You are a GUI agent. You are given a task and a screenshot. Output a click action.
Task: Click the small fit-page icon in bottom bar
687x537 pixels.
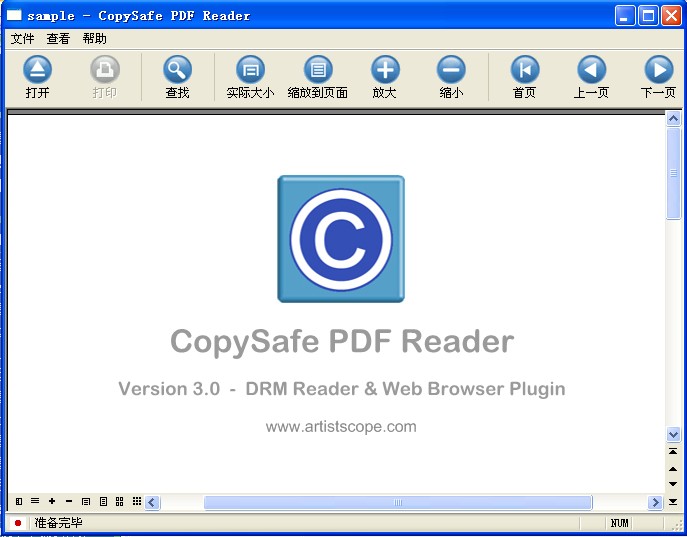point(103,502)
